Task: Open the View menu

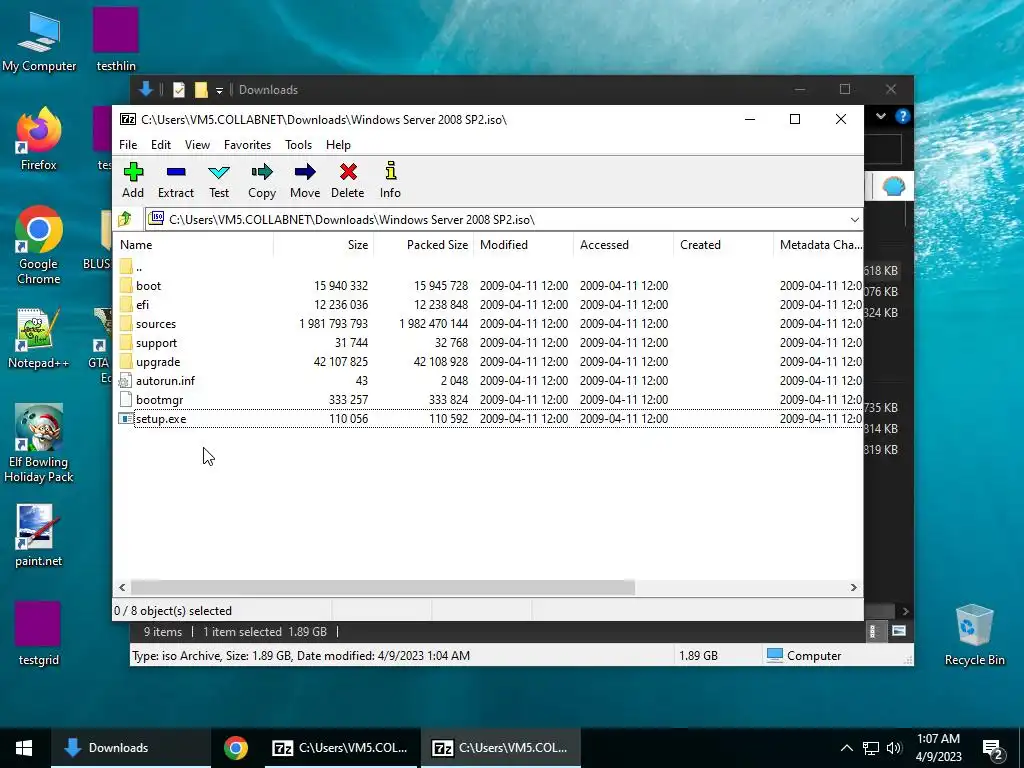Action: click(197, 145)
